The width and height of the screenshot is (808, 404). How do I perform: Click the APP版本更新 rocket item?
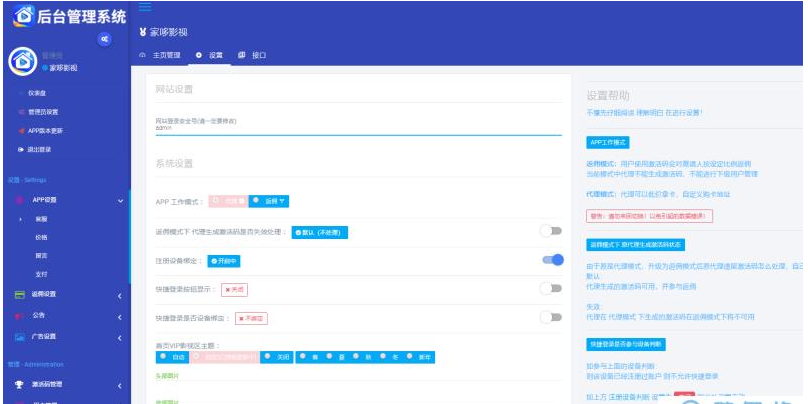click(44, 130)
